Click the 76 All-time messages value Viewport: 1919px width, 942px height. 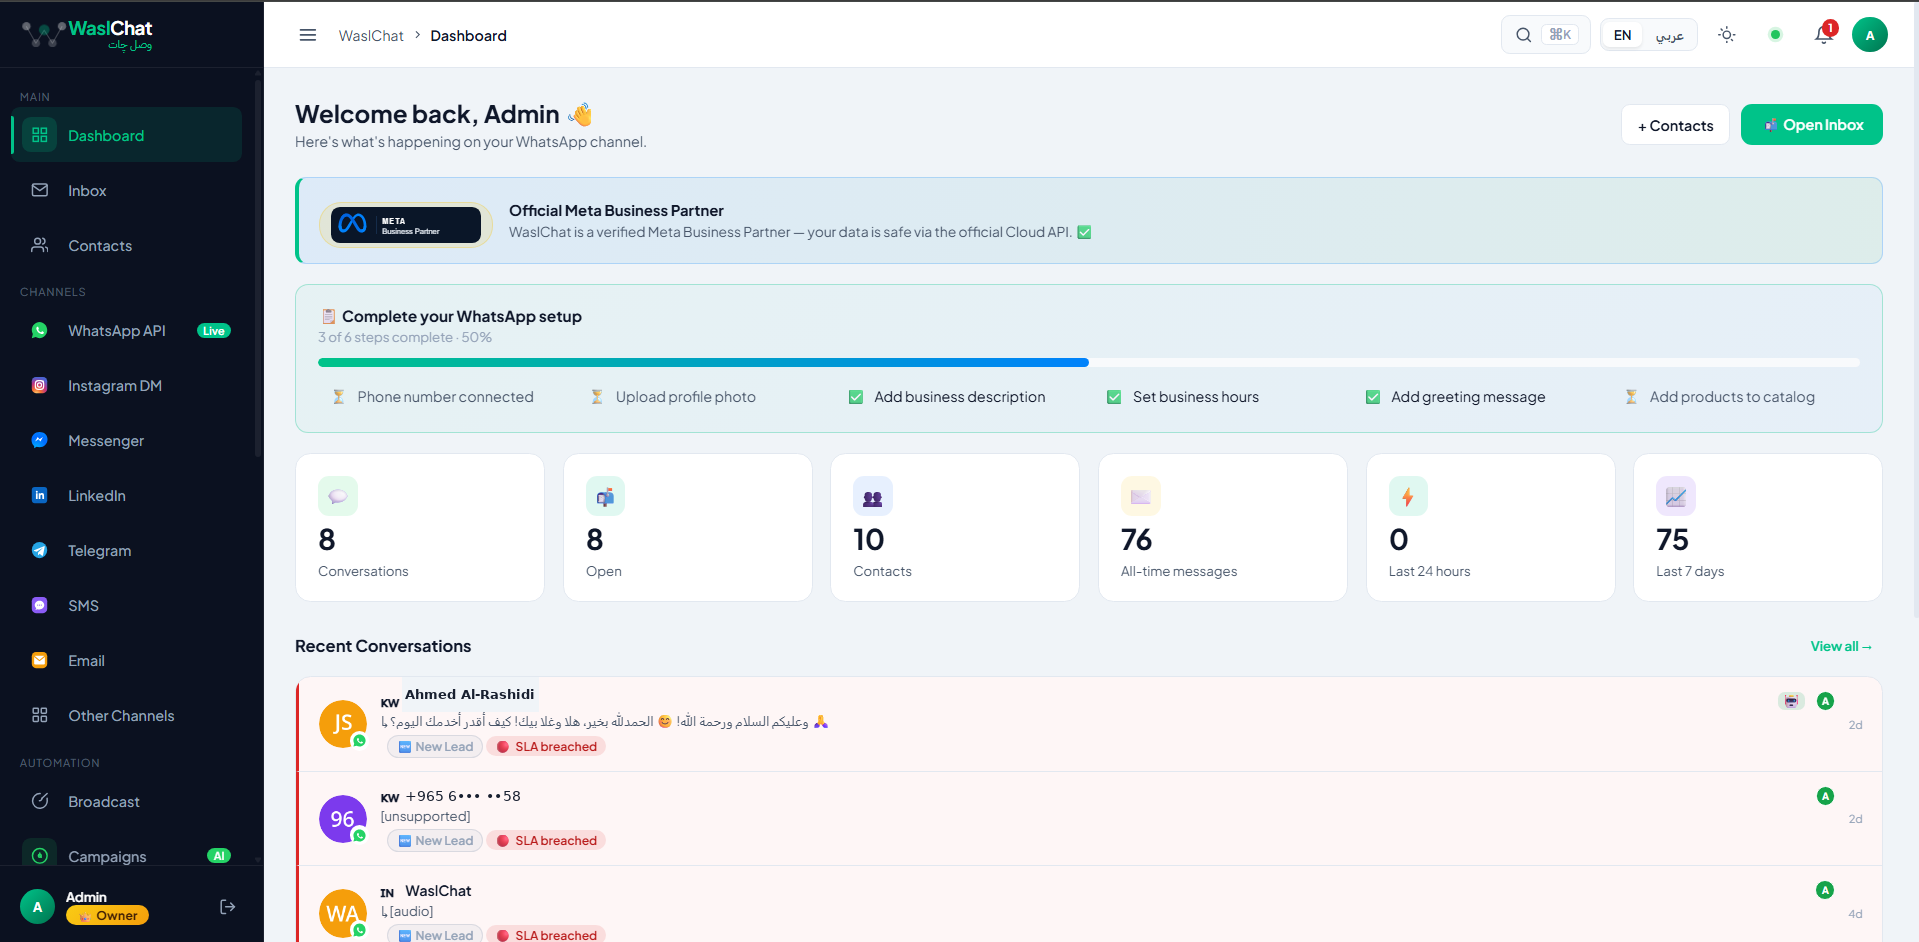tap(1137, 540)
